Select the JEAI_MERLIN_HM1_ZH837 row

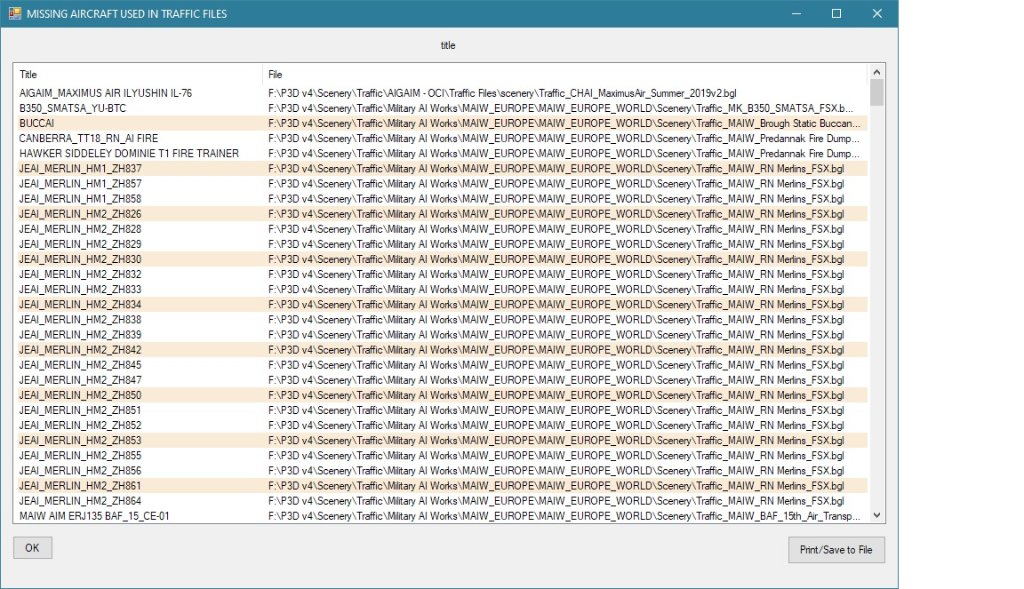tap(80, 169)
